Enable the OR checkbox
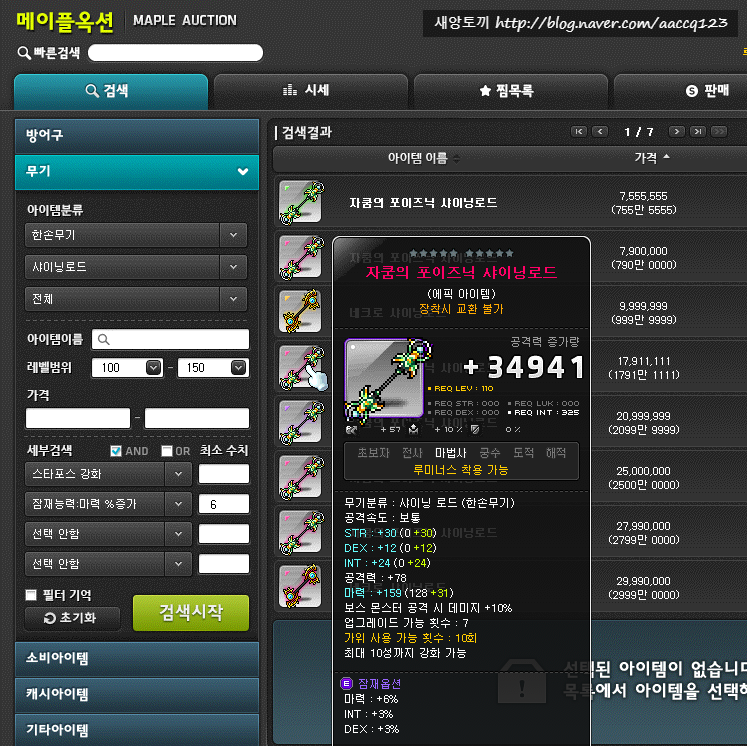 [x=167, y=451]
